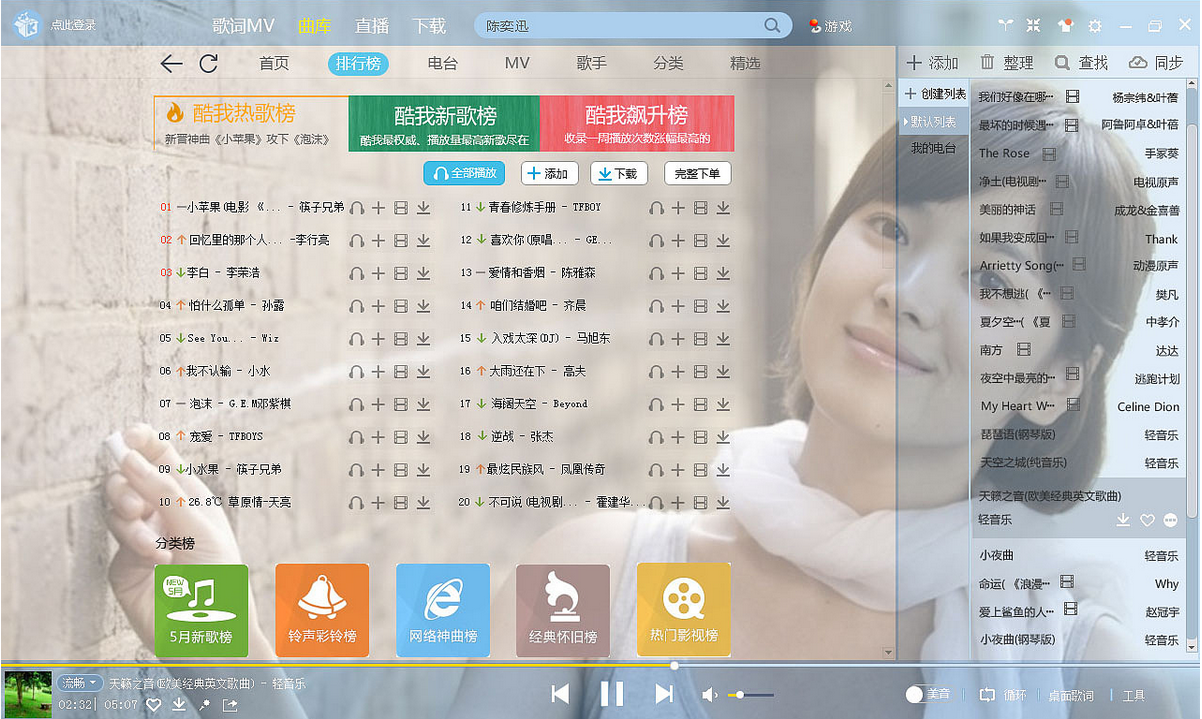The height and width of the screenshot is (719, 1202).
Task: Toggle 循环 loop mode
Action: pos(1003,695)
